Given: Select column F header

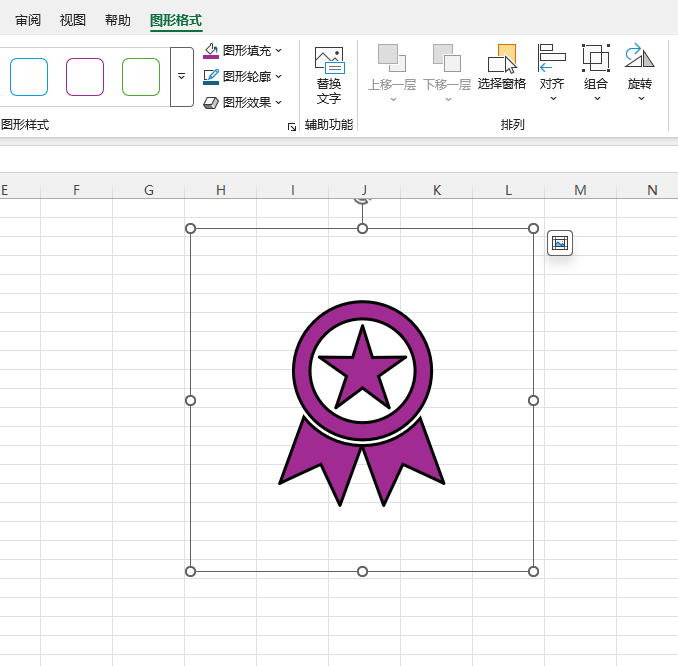Looking at the screenshot, I should (x=77, y=190).
